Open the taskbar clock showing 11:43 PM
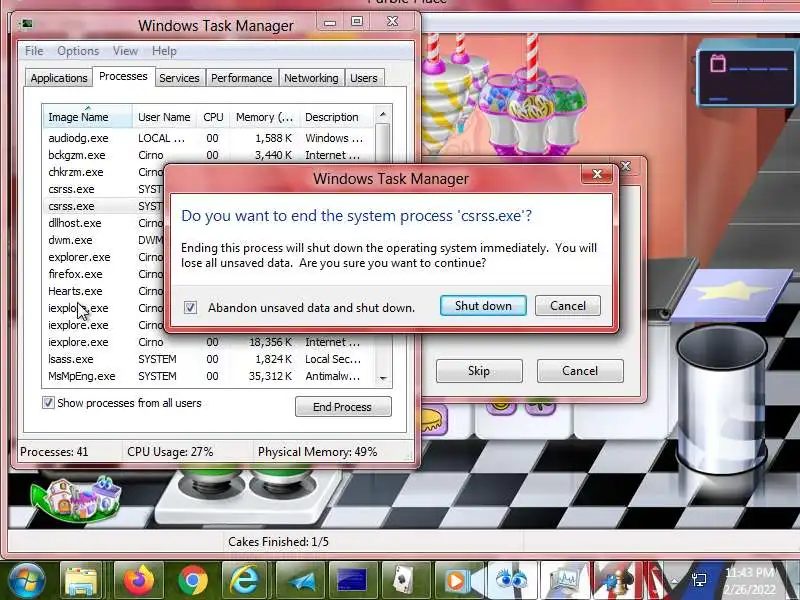The height and width of the screenshot is (600, 800). tap(750, 581)
